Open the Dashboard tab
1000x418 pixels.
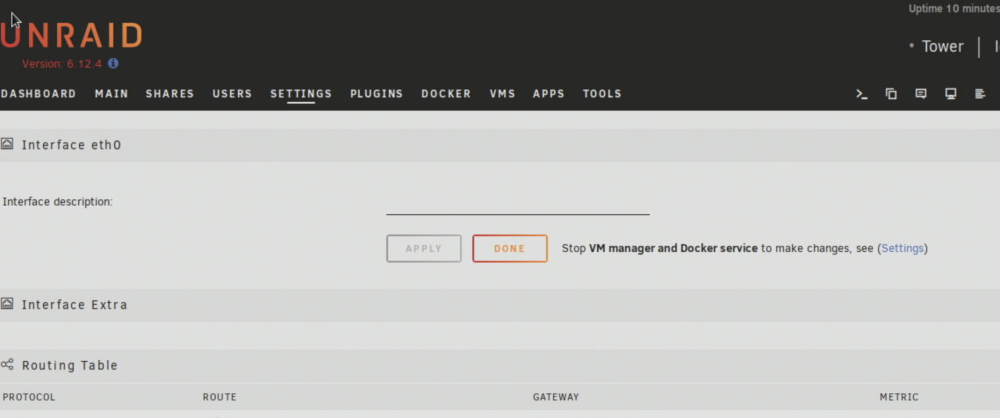click(38, 94)
